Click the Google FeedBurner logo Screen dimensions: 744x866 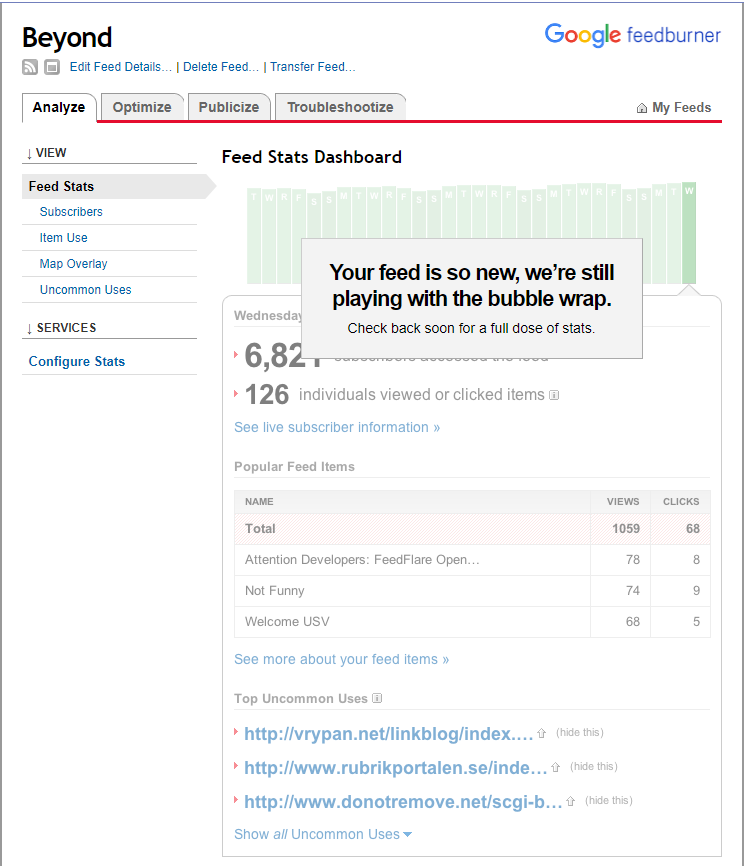pyautogui.click(x=632, y=35)
